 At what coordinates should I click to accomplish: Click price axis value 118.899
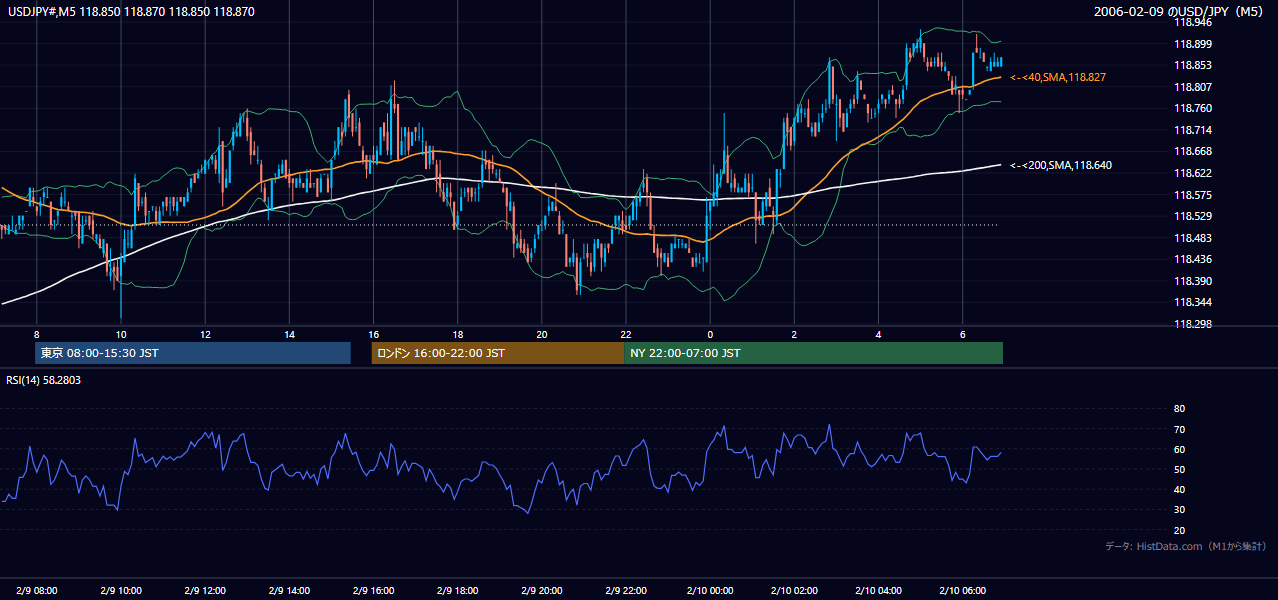(1192, 44)
